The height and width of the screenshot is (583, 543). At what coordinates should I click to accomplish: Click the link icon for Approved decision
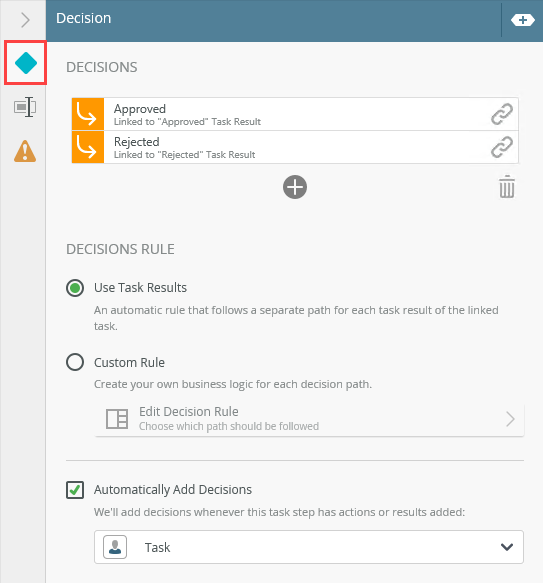[x=502, y=114]
